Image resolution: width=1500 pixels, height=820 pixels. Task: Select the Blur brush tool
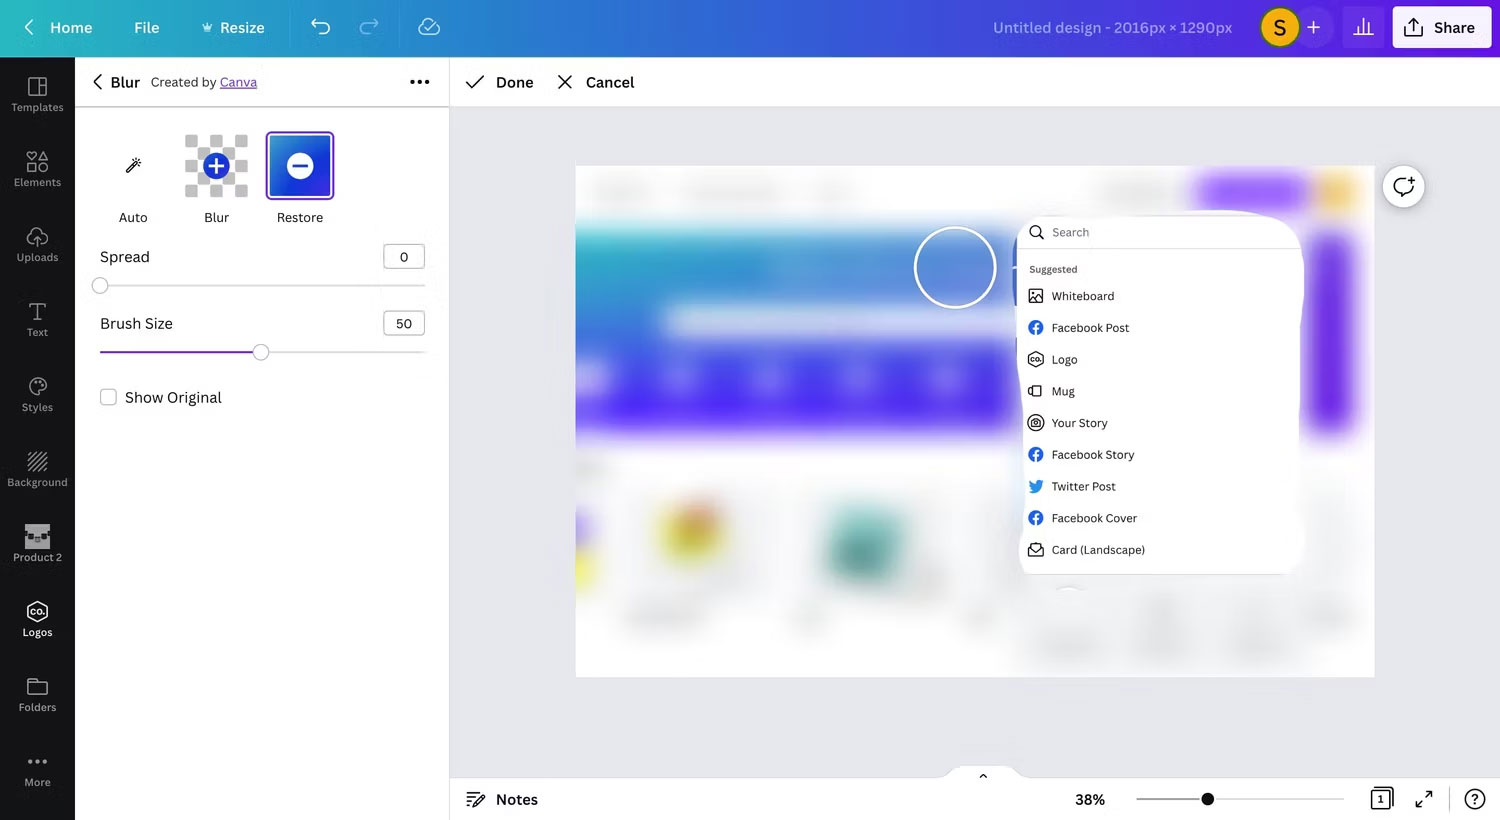click(216, 165)
